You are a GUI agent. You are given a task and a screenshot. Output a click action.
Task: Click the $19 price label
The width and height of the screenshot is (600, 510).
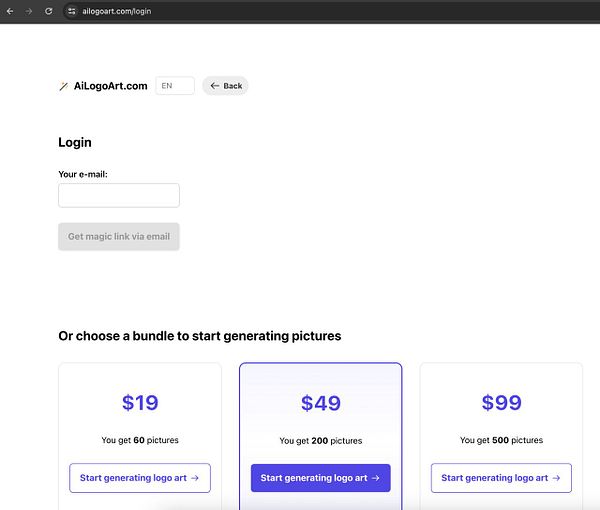pos(140,403)
